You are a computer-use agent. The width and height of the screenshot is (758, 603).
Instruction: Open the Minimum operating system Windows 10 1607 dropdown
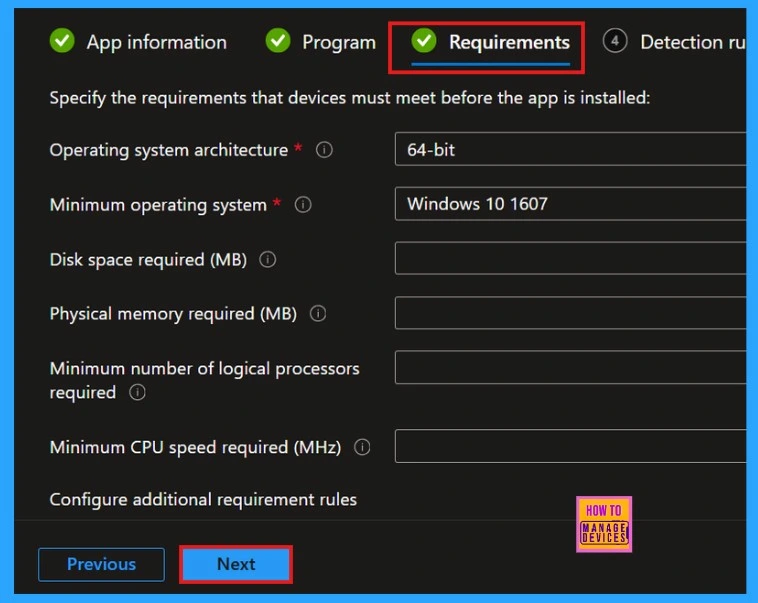(570, 204)
